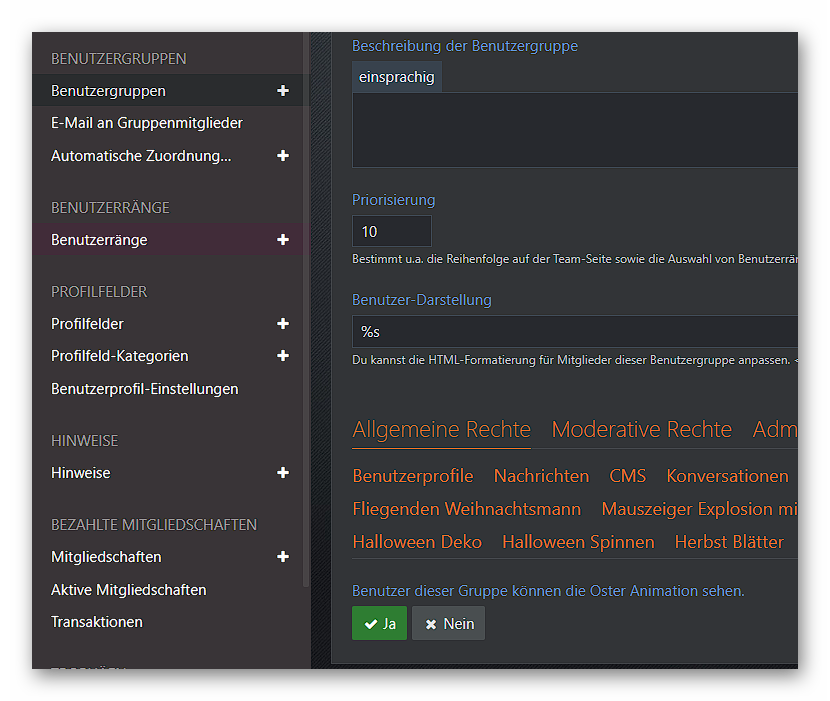This screenshot has width=830, height=701.
Task: Open E-Mail an Gruppenmitglieder link
Action: 147,123
